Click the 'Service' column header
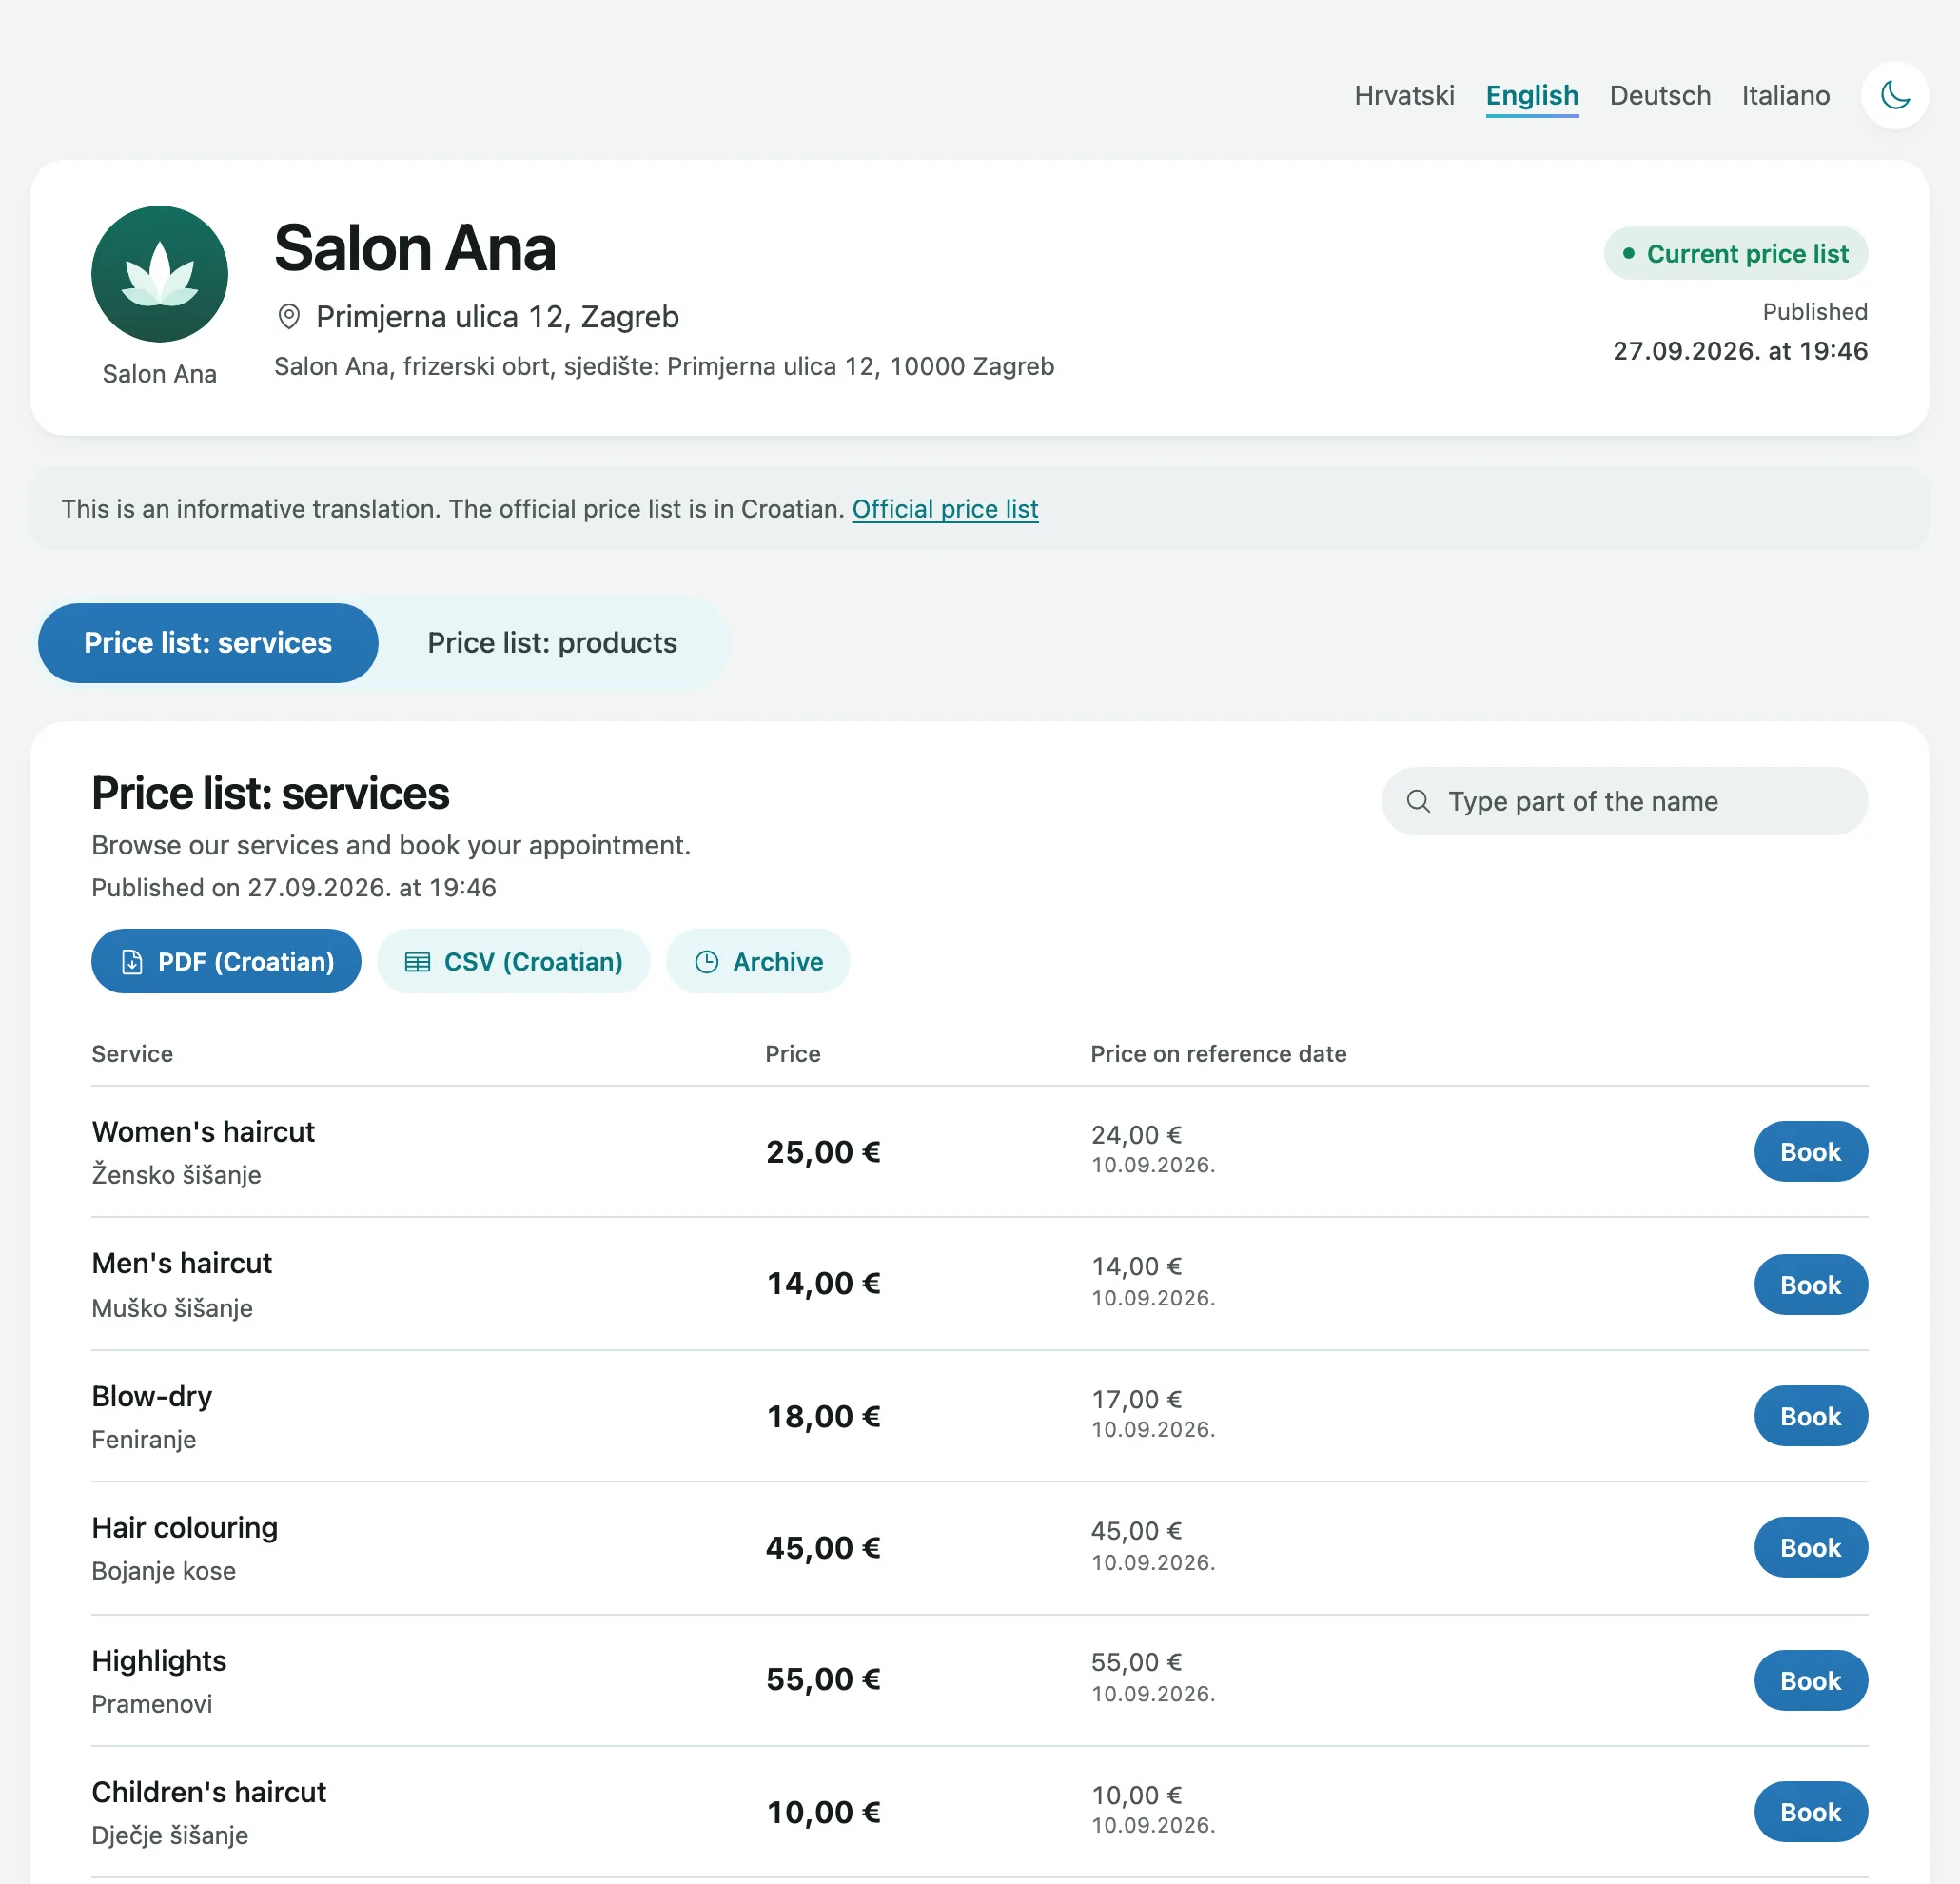The image size is (1960, 1884). 132,1054
